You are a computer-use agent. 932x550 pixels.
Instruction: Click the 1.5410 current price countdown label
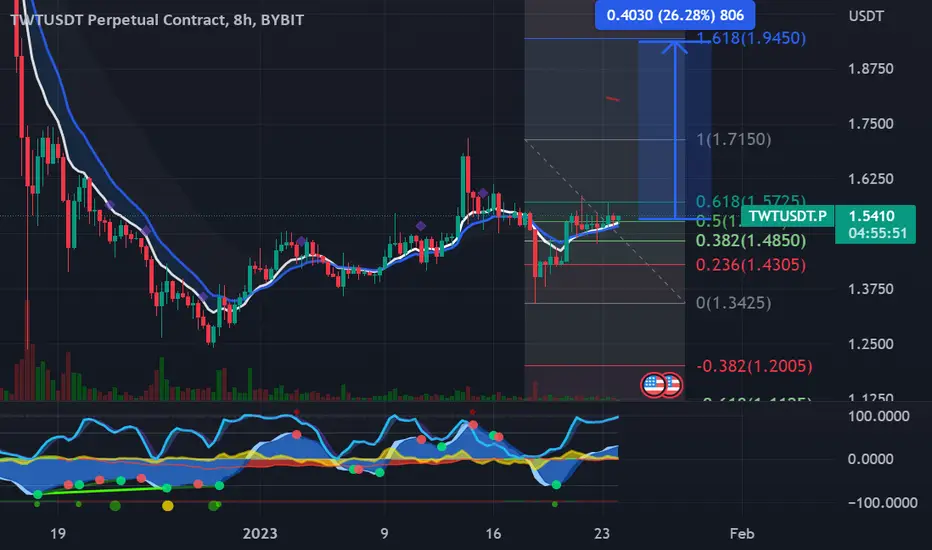click(876, 224)
